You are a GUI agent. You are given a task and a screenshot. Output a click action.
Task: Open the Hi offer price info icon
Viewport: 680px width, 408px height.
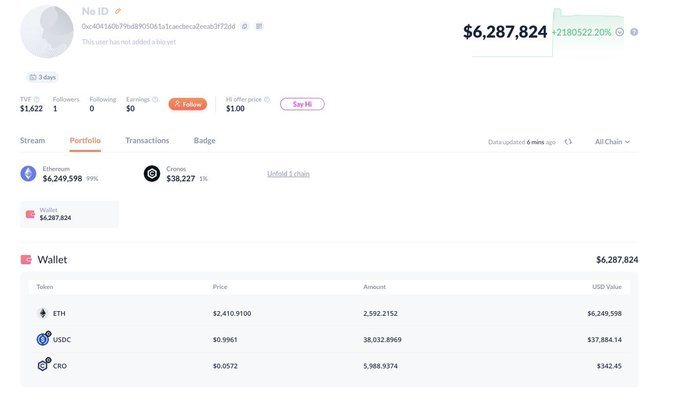[x=267, y=99]
